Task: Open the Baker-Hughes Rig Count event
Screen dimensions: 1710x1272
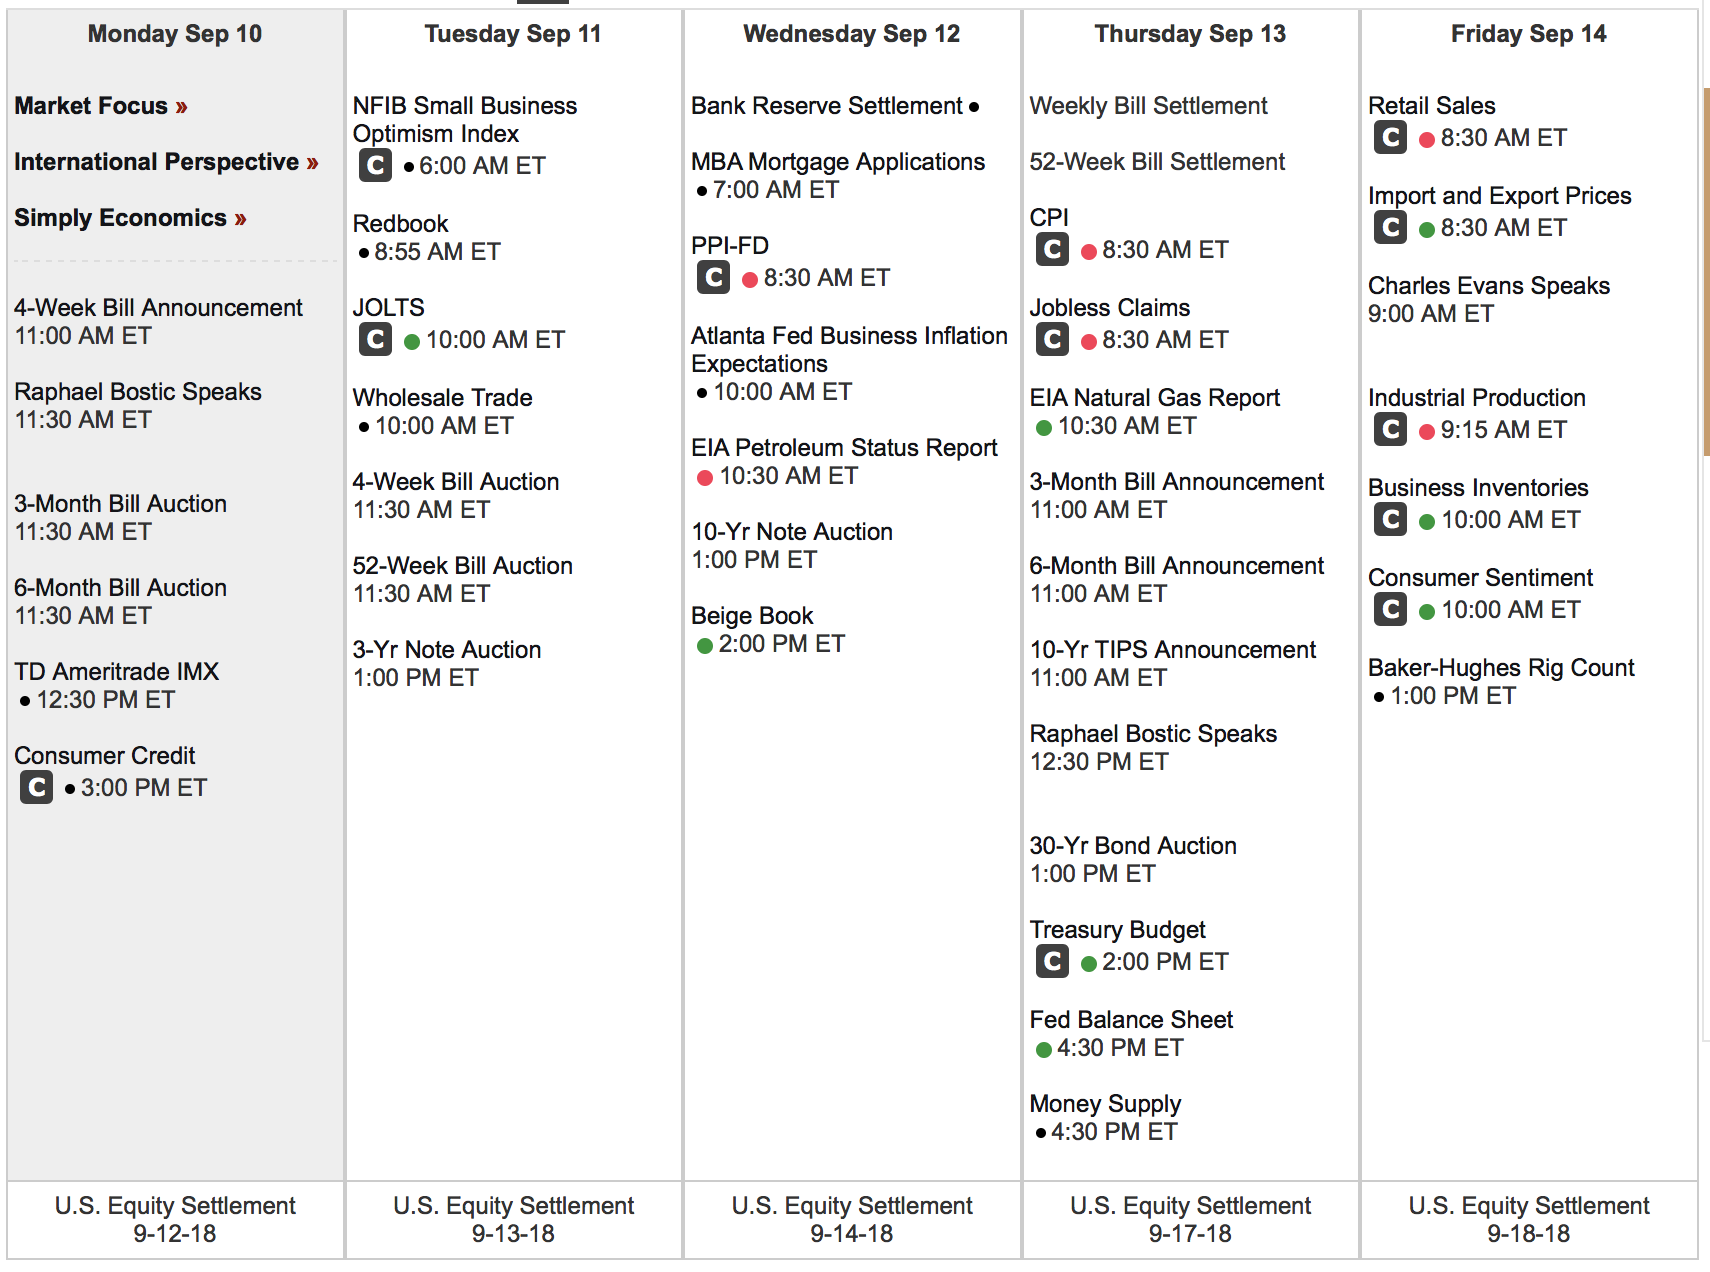Action: (1501, 668)
